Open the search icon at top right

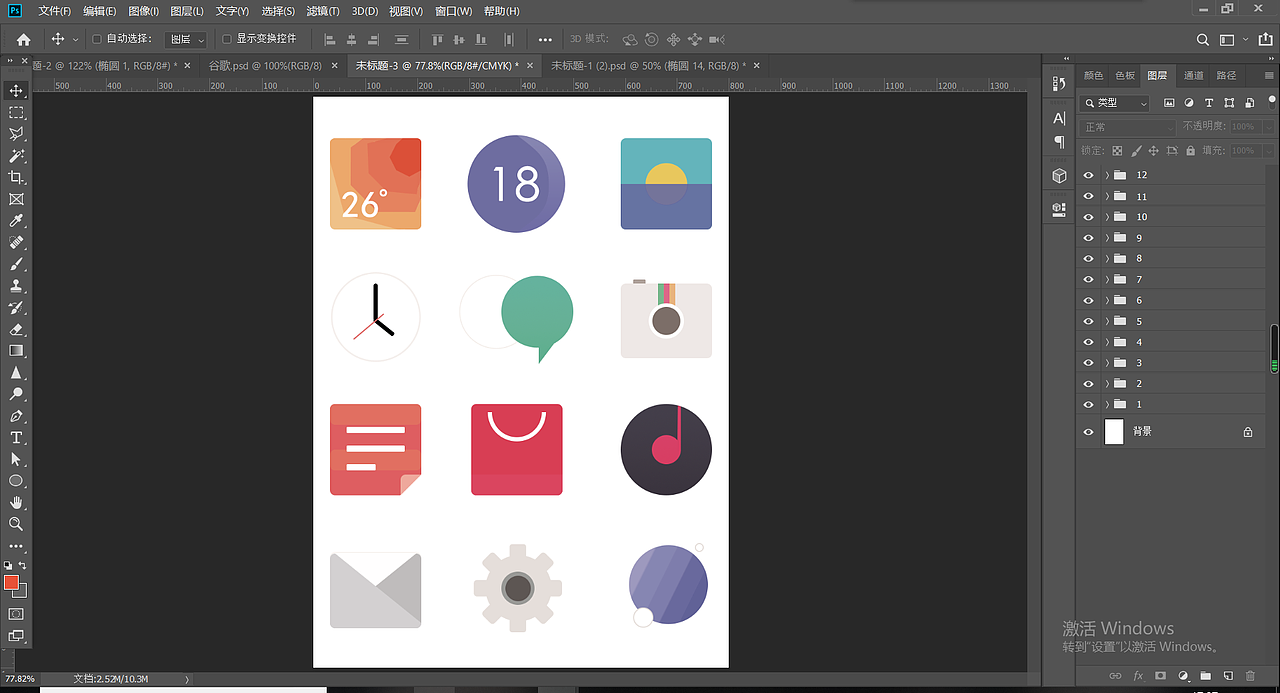tap(1203, 40)
